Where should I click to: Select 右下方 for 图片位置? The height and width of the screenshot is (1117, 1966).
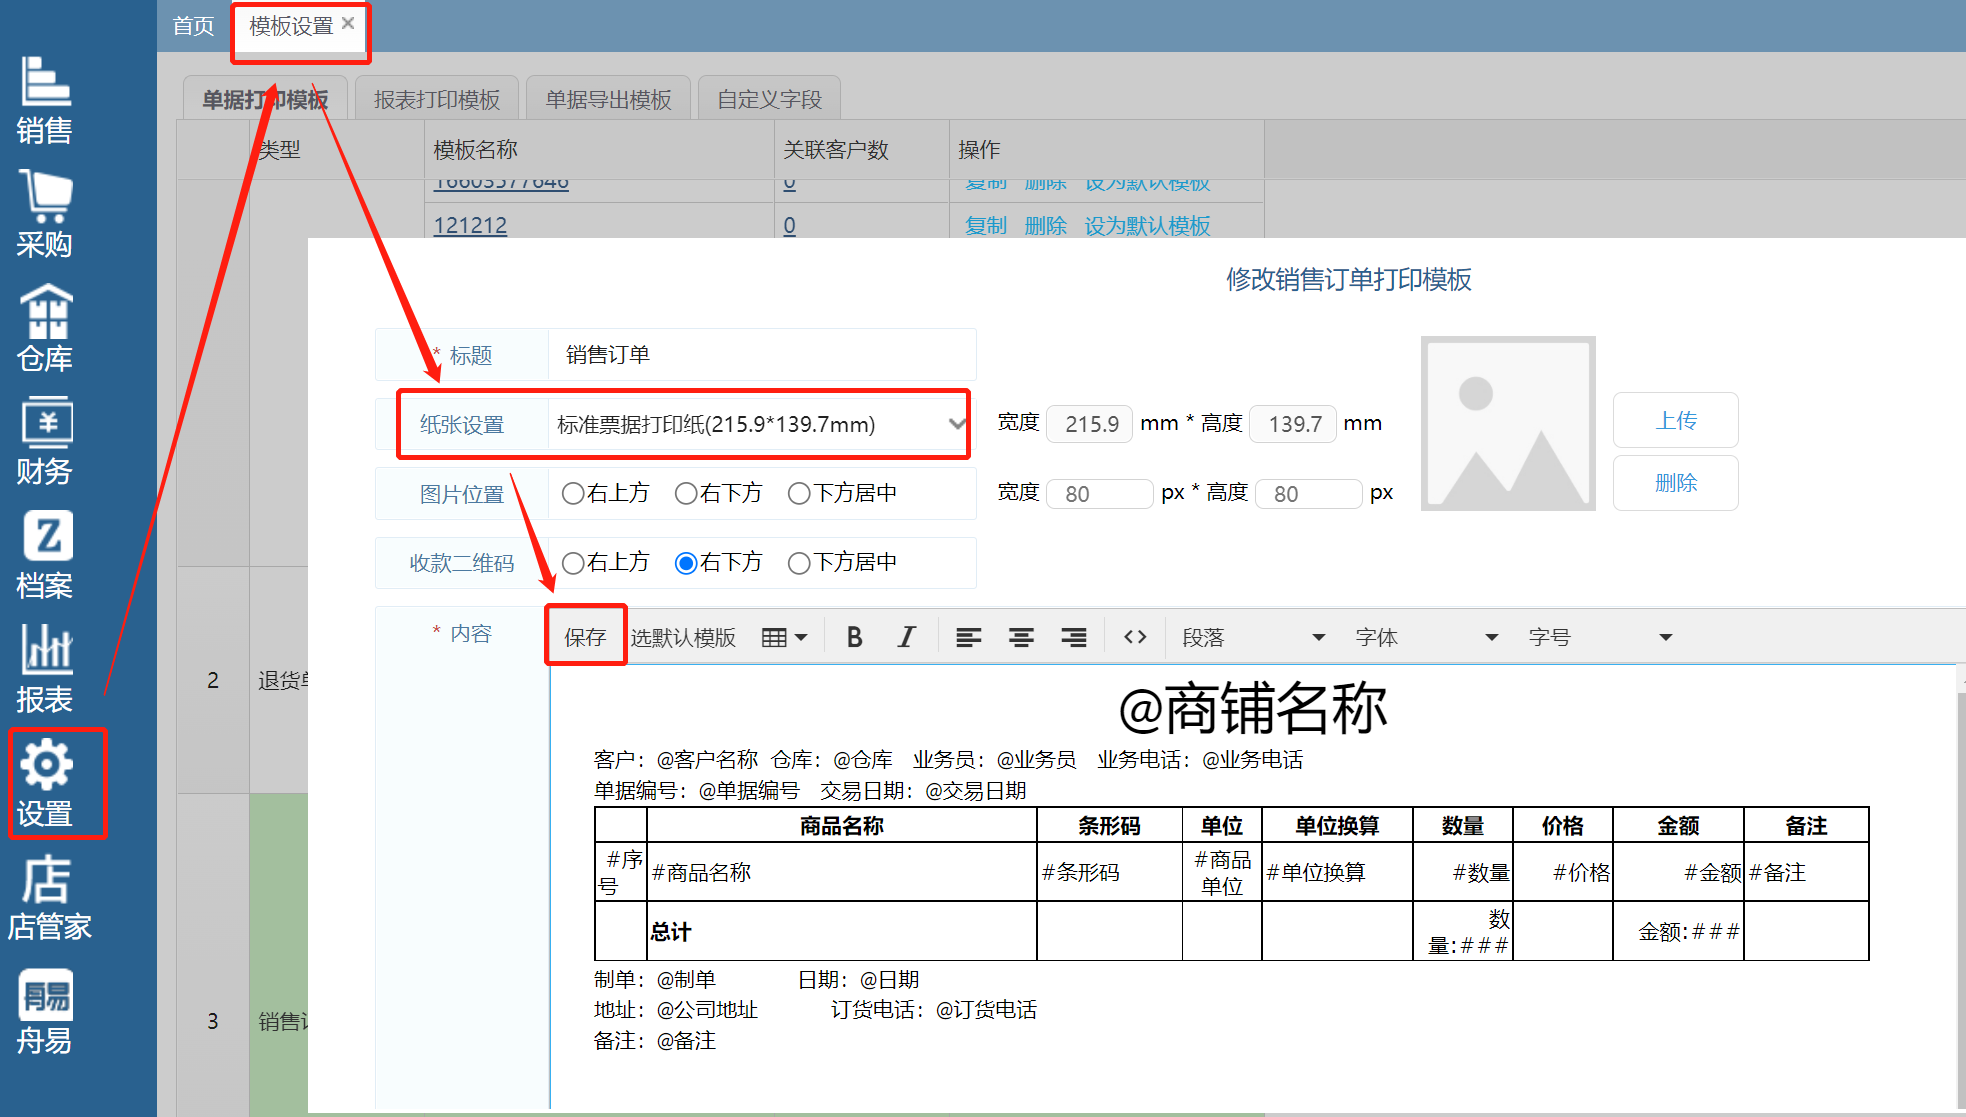686,493
